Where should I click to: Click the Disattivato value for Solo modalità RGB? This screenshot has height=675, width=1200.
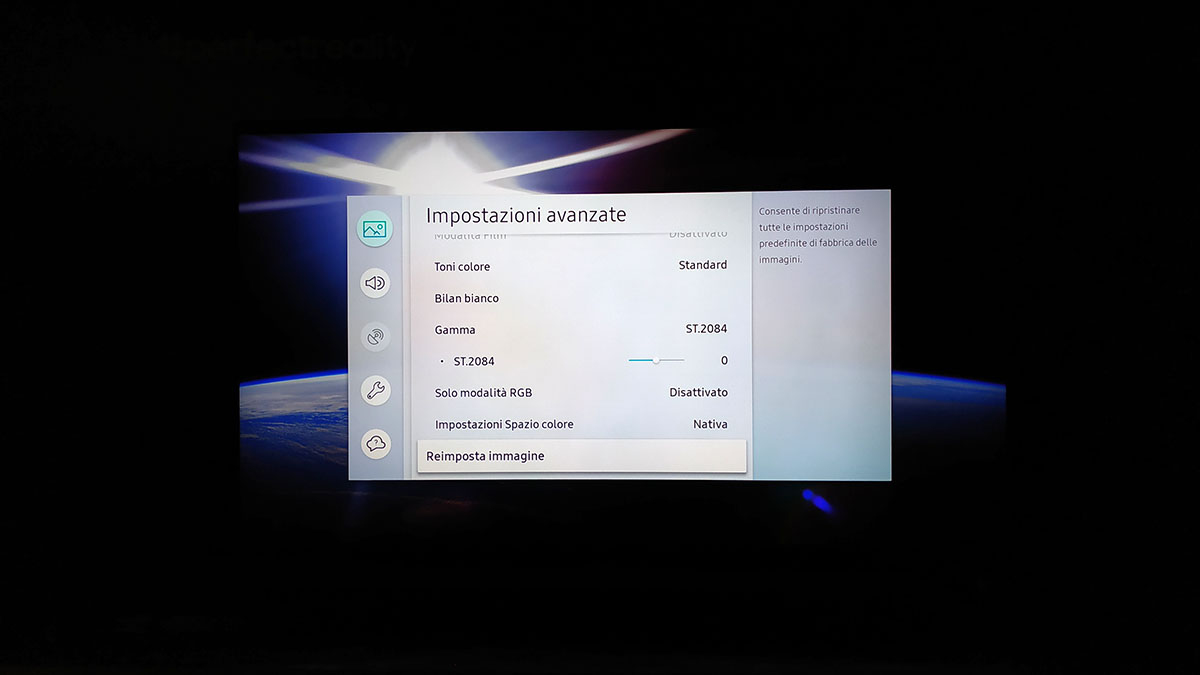(x=698, y=393)
